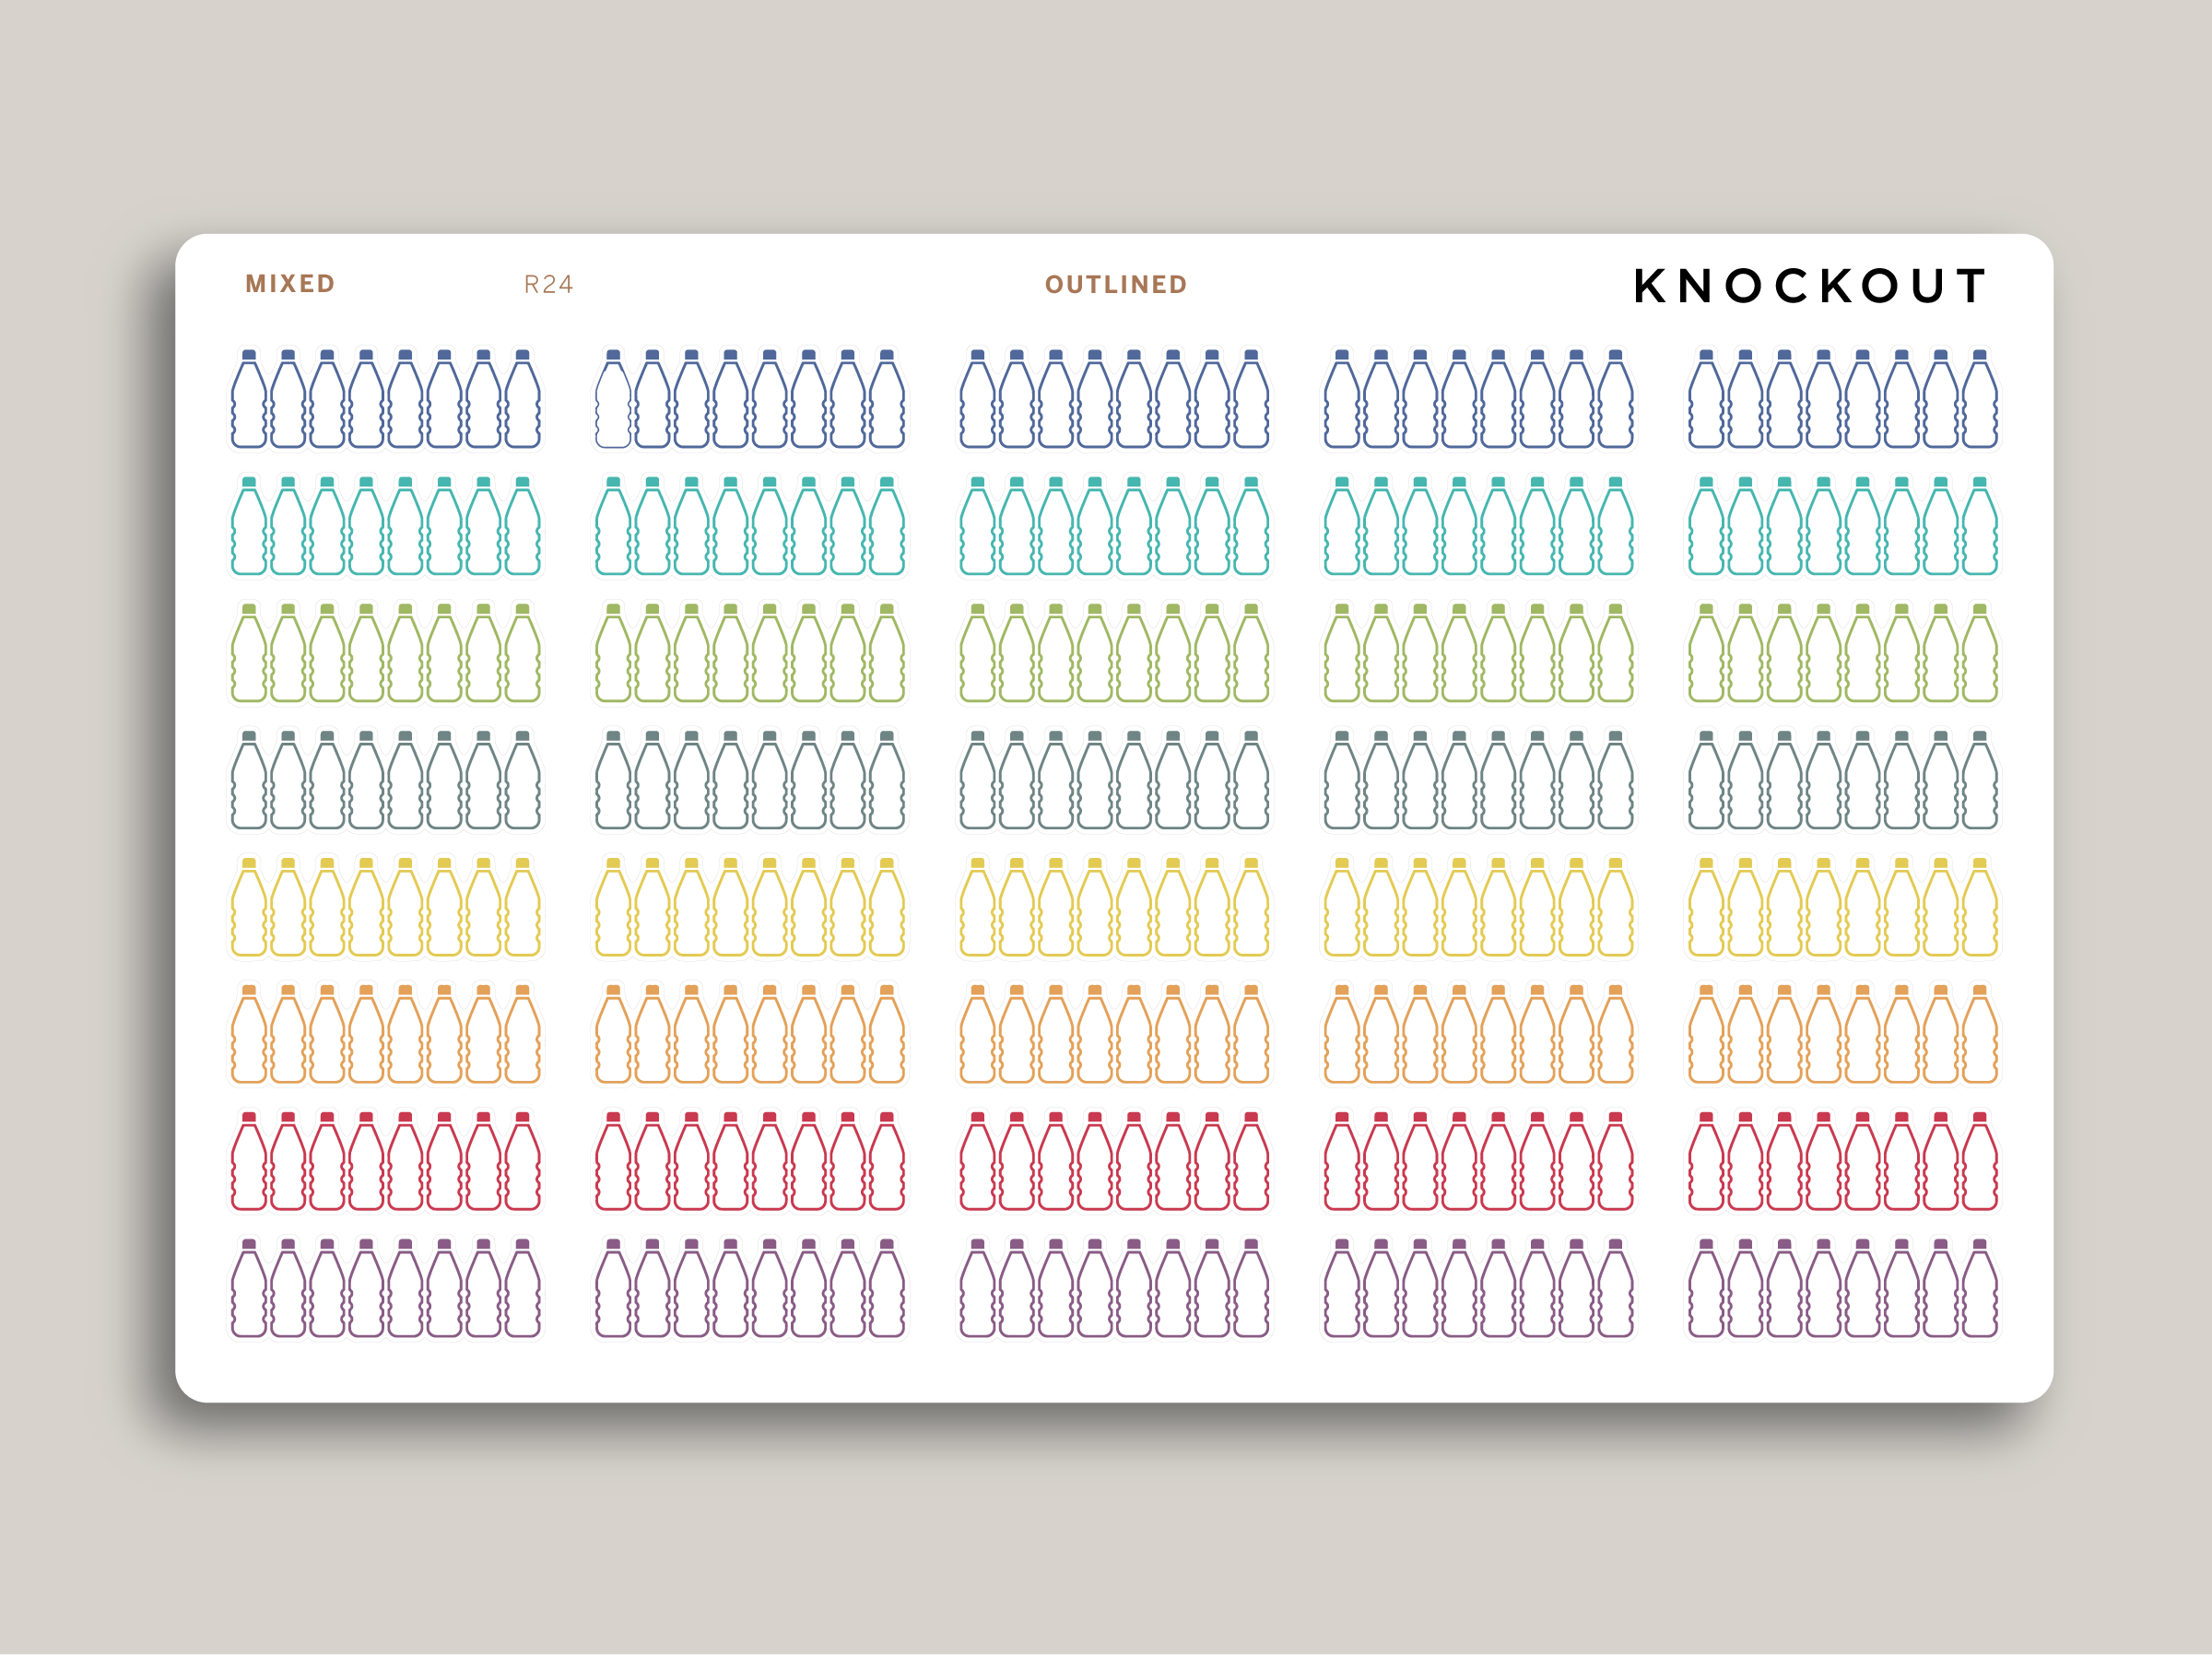Click the MIXED heading text

pos(290,284)
